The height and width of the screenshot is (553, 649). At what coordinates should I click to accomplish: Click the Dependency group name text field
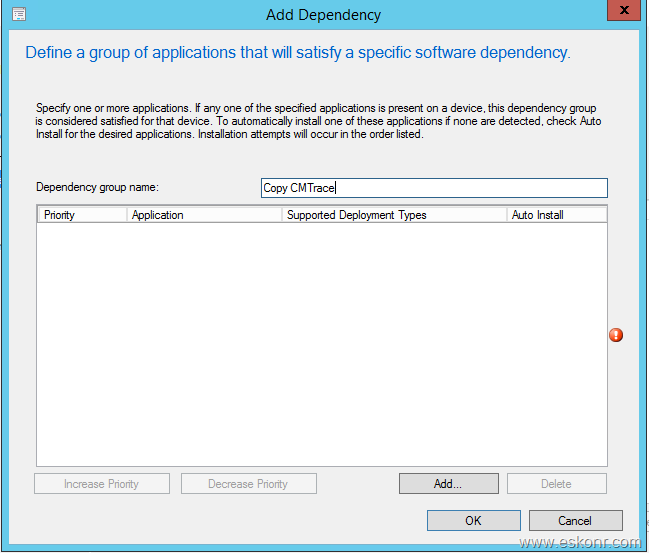433,188
